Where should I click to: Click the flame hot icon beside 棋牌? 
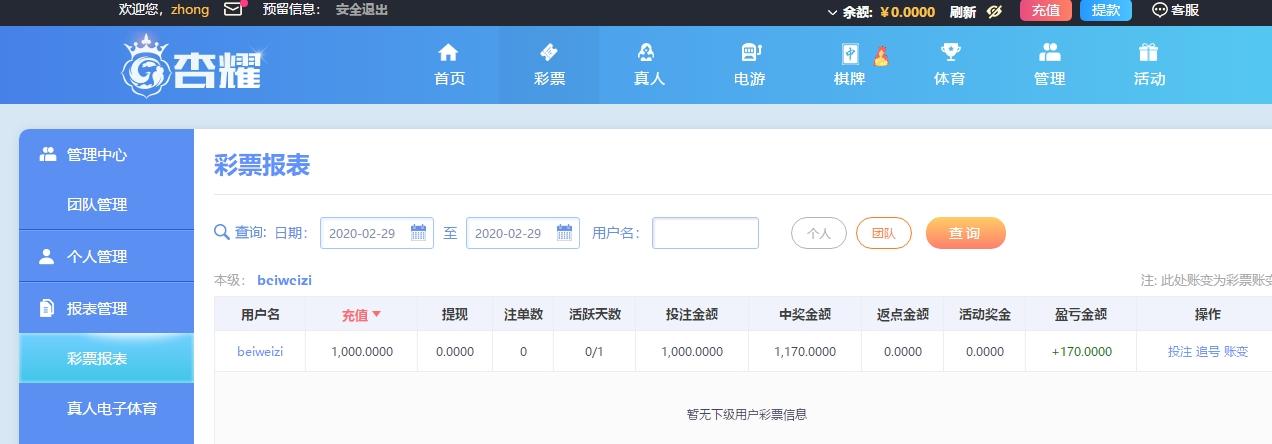tap(880, 56)
